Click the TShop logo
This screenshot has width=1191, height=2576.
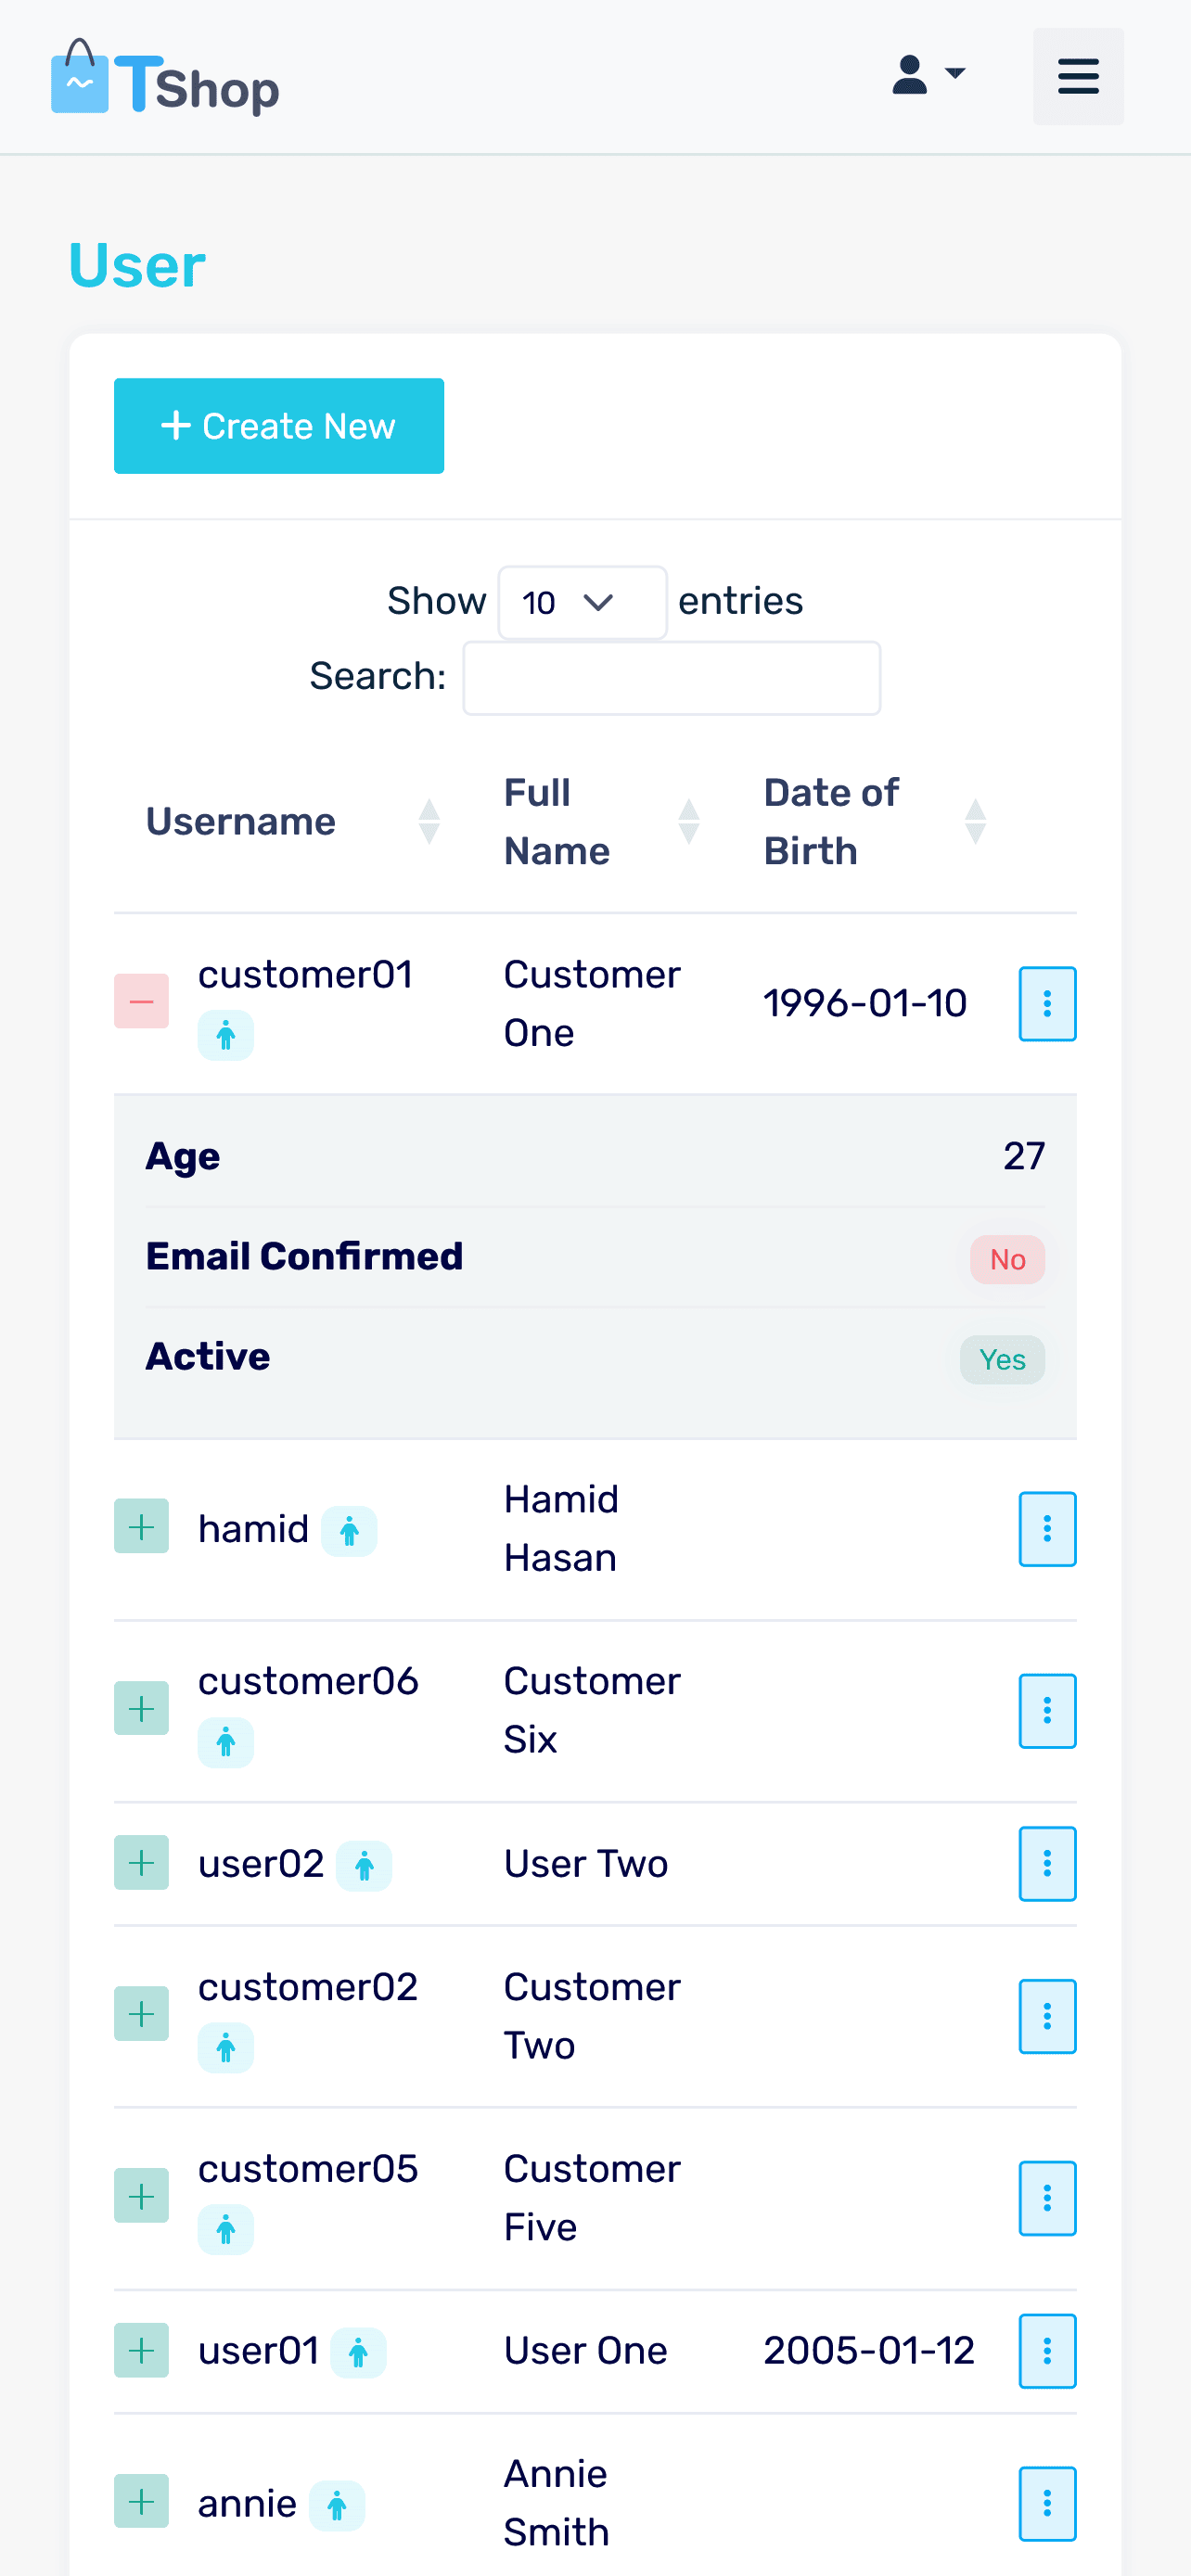165,78
